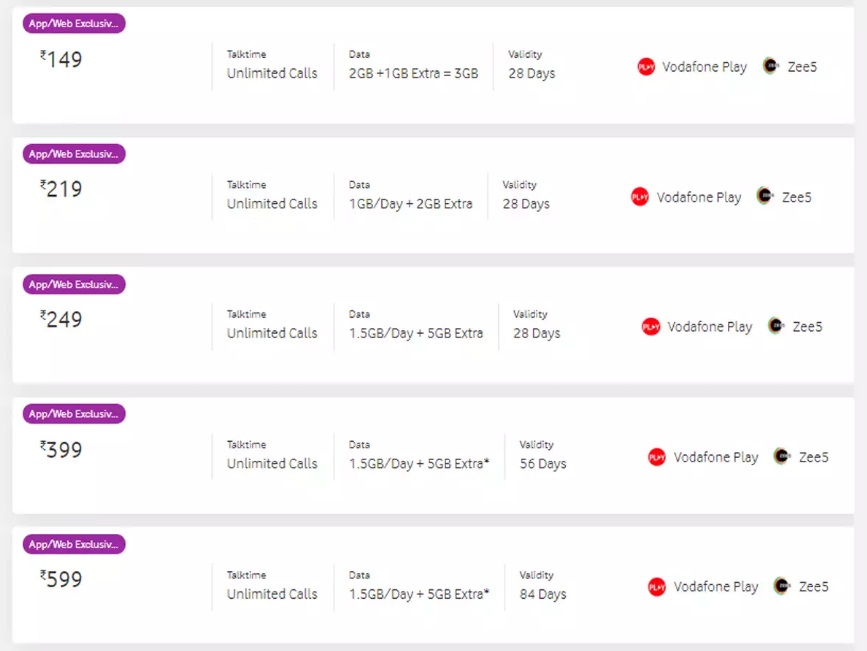Screen dimensions: 867x651
Task: Click 2GB +1GB Extra = 3GB data text
Action: [413, 74]
